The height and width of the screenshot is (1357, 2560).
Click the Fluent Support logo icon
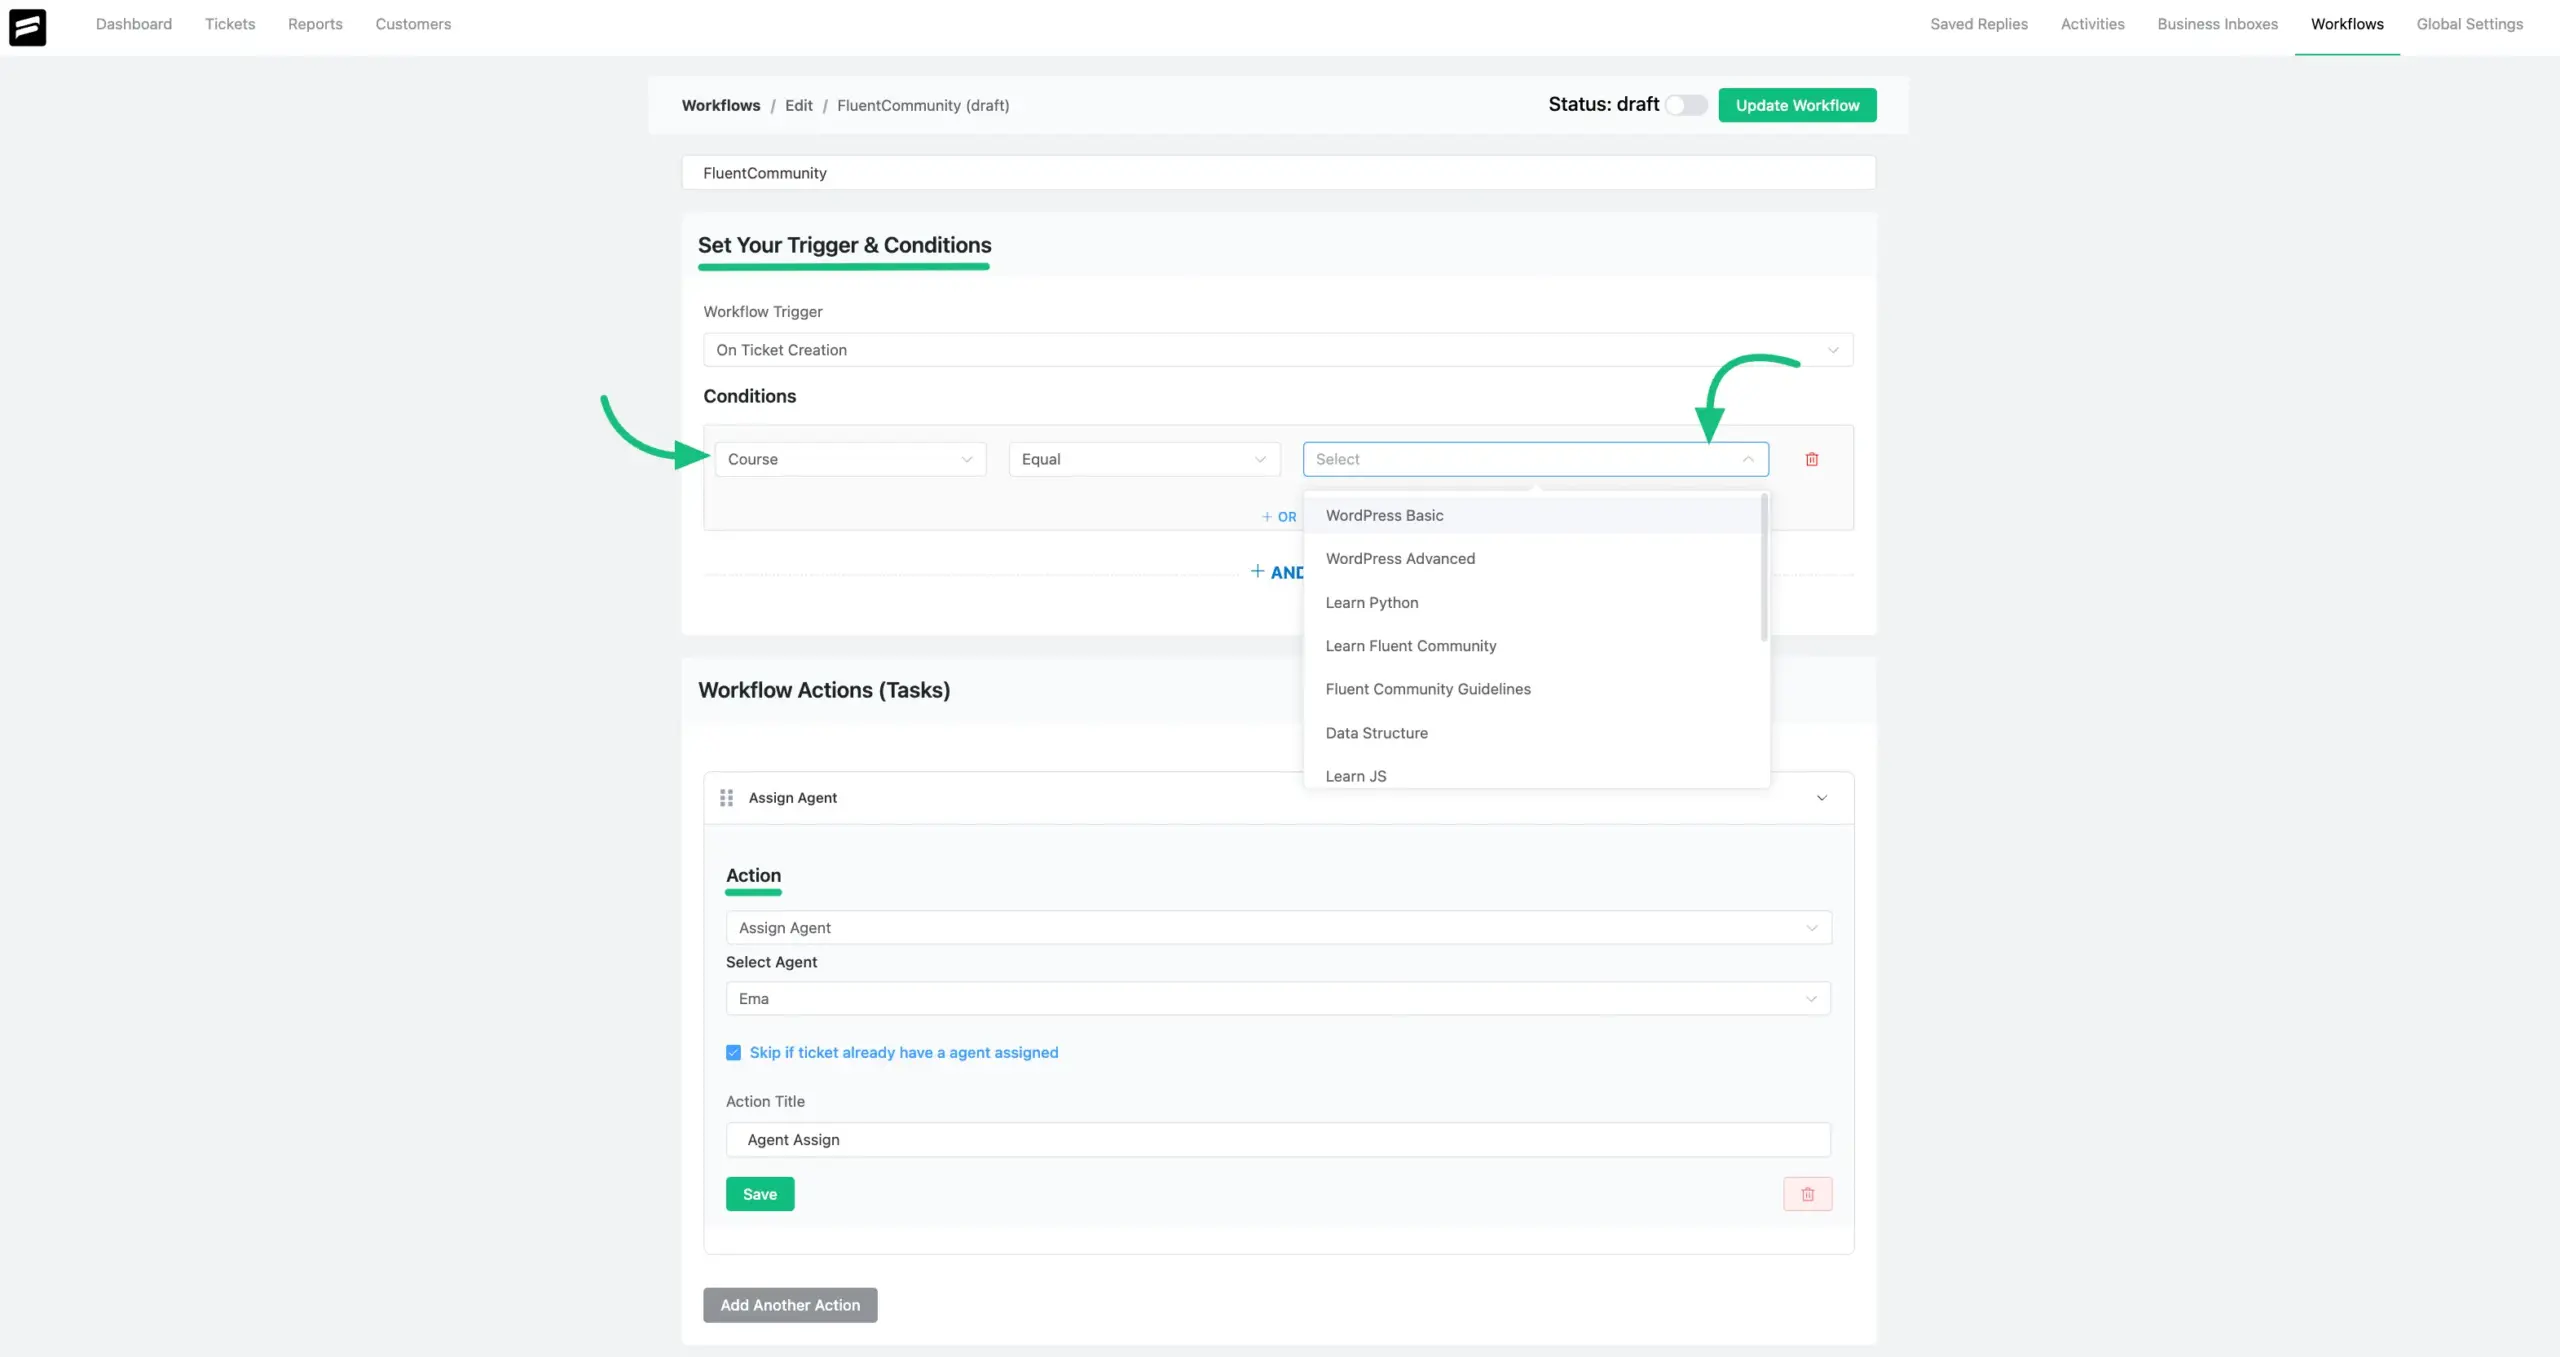[x=27, y=27]
